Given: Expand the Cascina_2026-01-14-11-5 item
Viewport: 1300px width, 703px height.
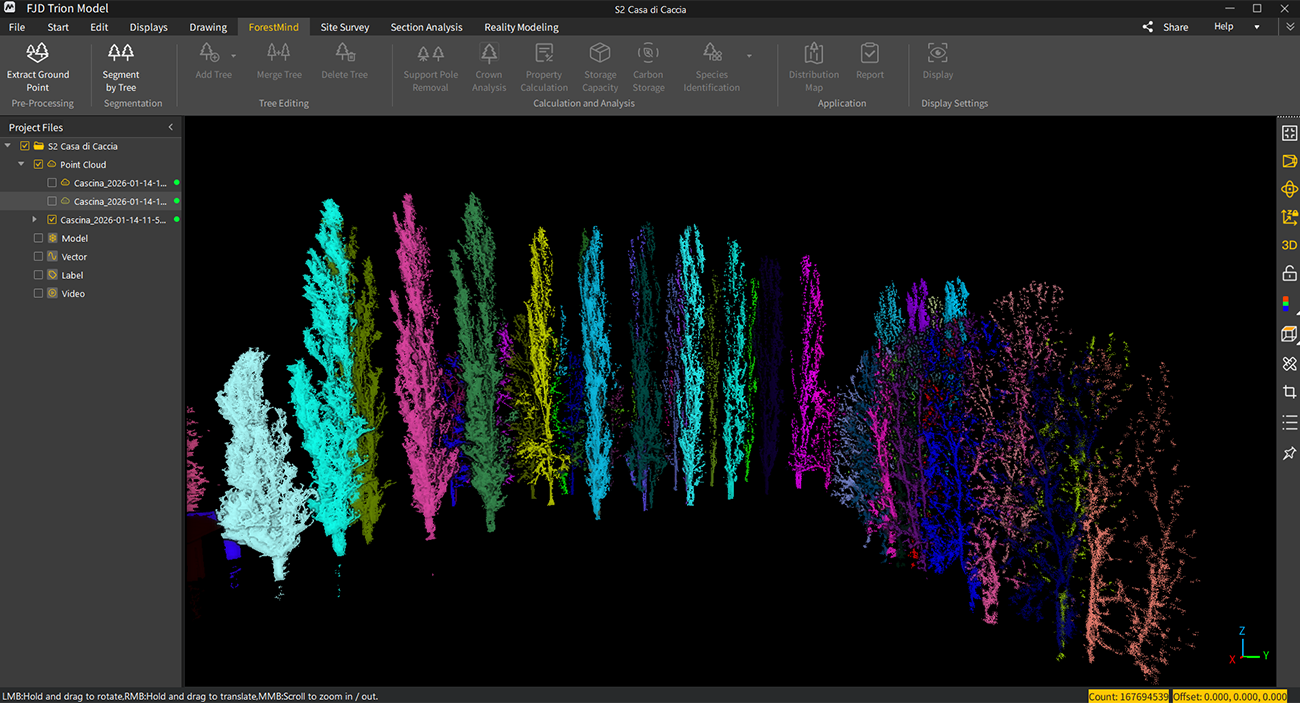Looking at the screenshot, I should [x=35, y=220].
